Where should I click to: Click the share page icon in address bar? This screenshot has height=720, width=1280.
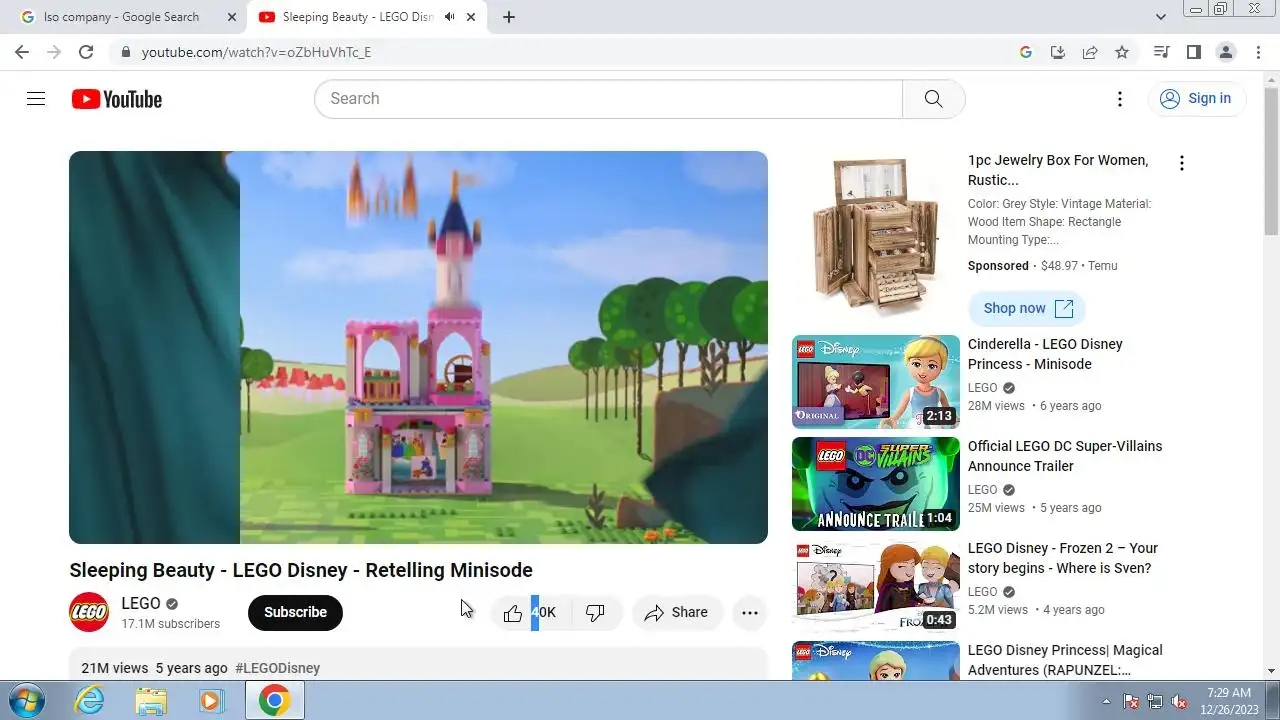(1090, 52)
